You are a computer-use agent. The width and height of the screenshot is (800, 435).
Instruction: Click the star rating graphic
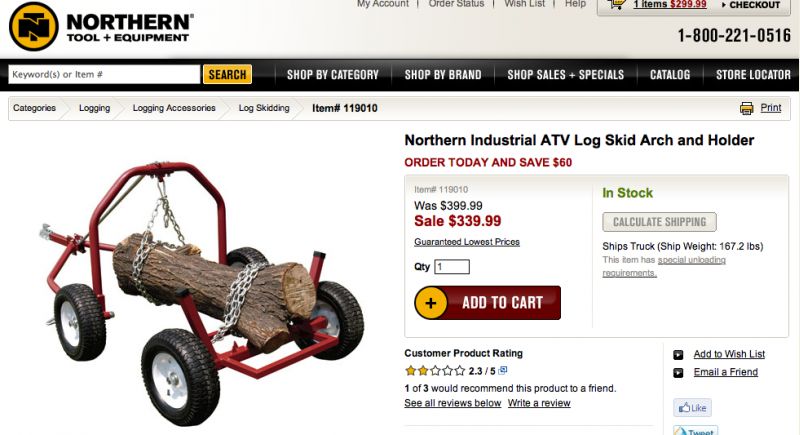[435, 371]
